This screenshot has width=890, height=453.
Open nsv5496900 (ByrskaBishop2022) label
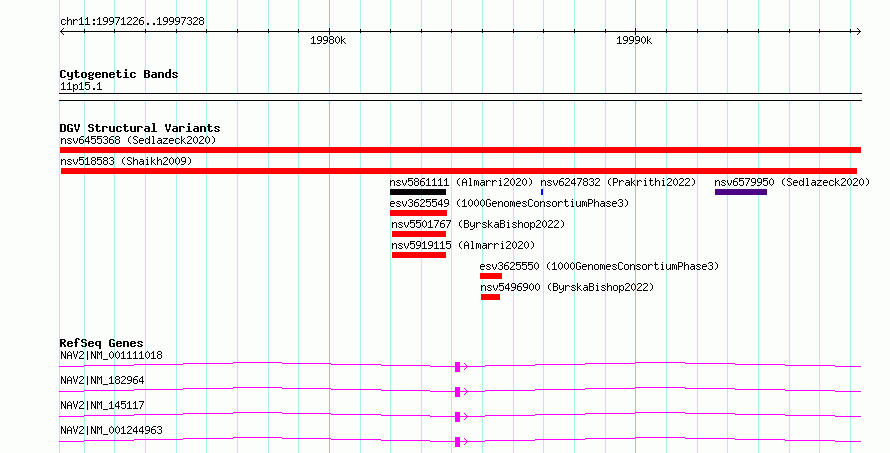567,287
